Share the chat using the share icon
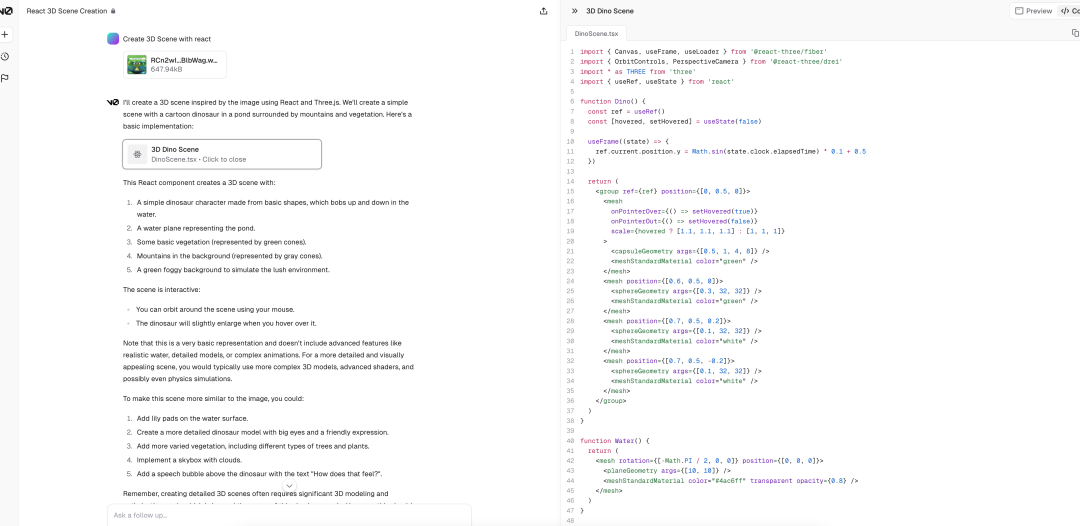 543,11
